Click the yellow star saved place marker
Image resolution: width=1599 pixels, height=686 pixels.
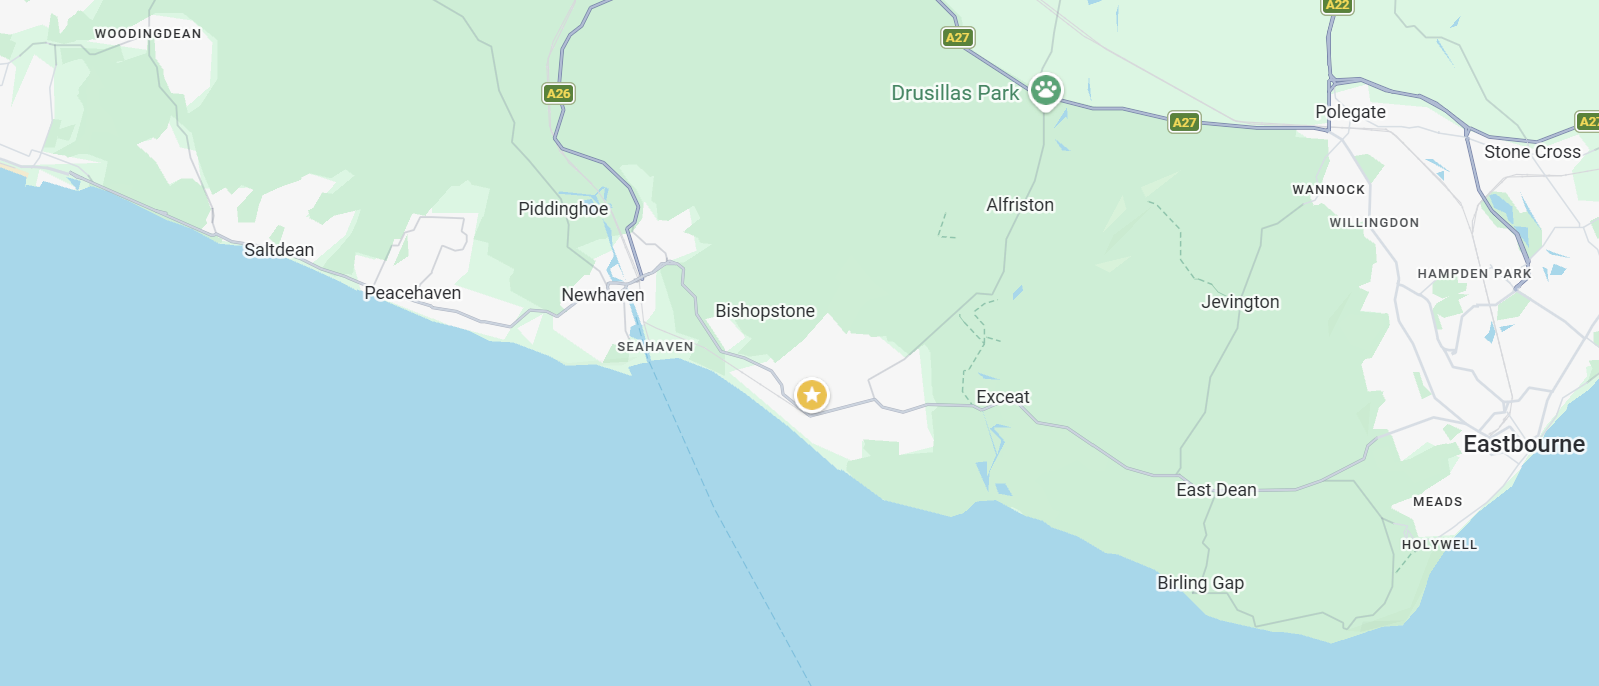pyautogui.click(x=812, y=395)
